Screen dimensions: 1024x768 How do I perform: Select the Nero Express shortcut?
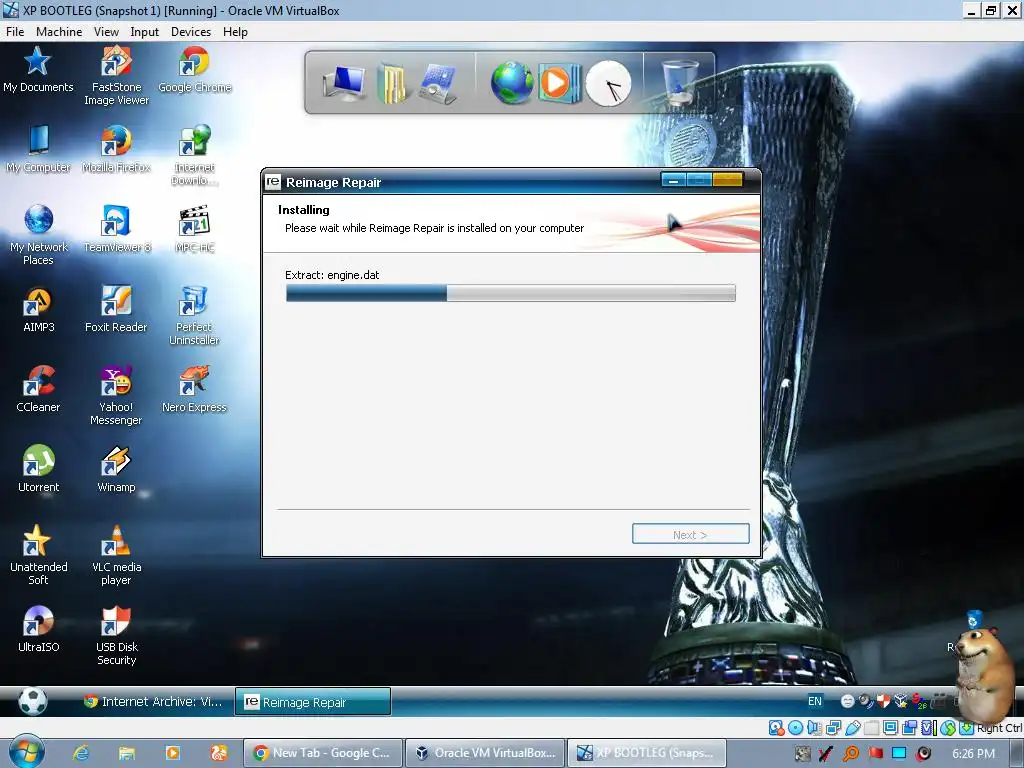(x=194, y=389)
